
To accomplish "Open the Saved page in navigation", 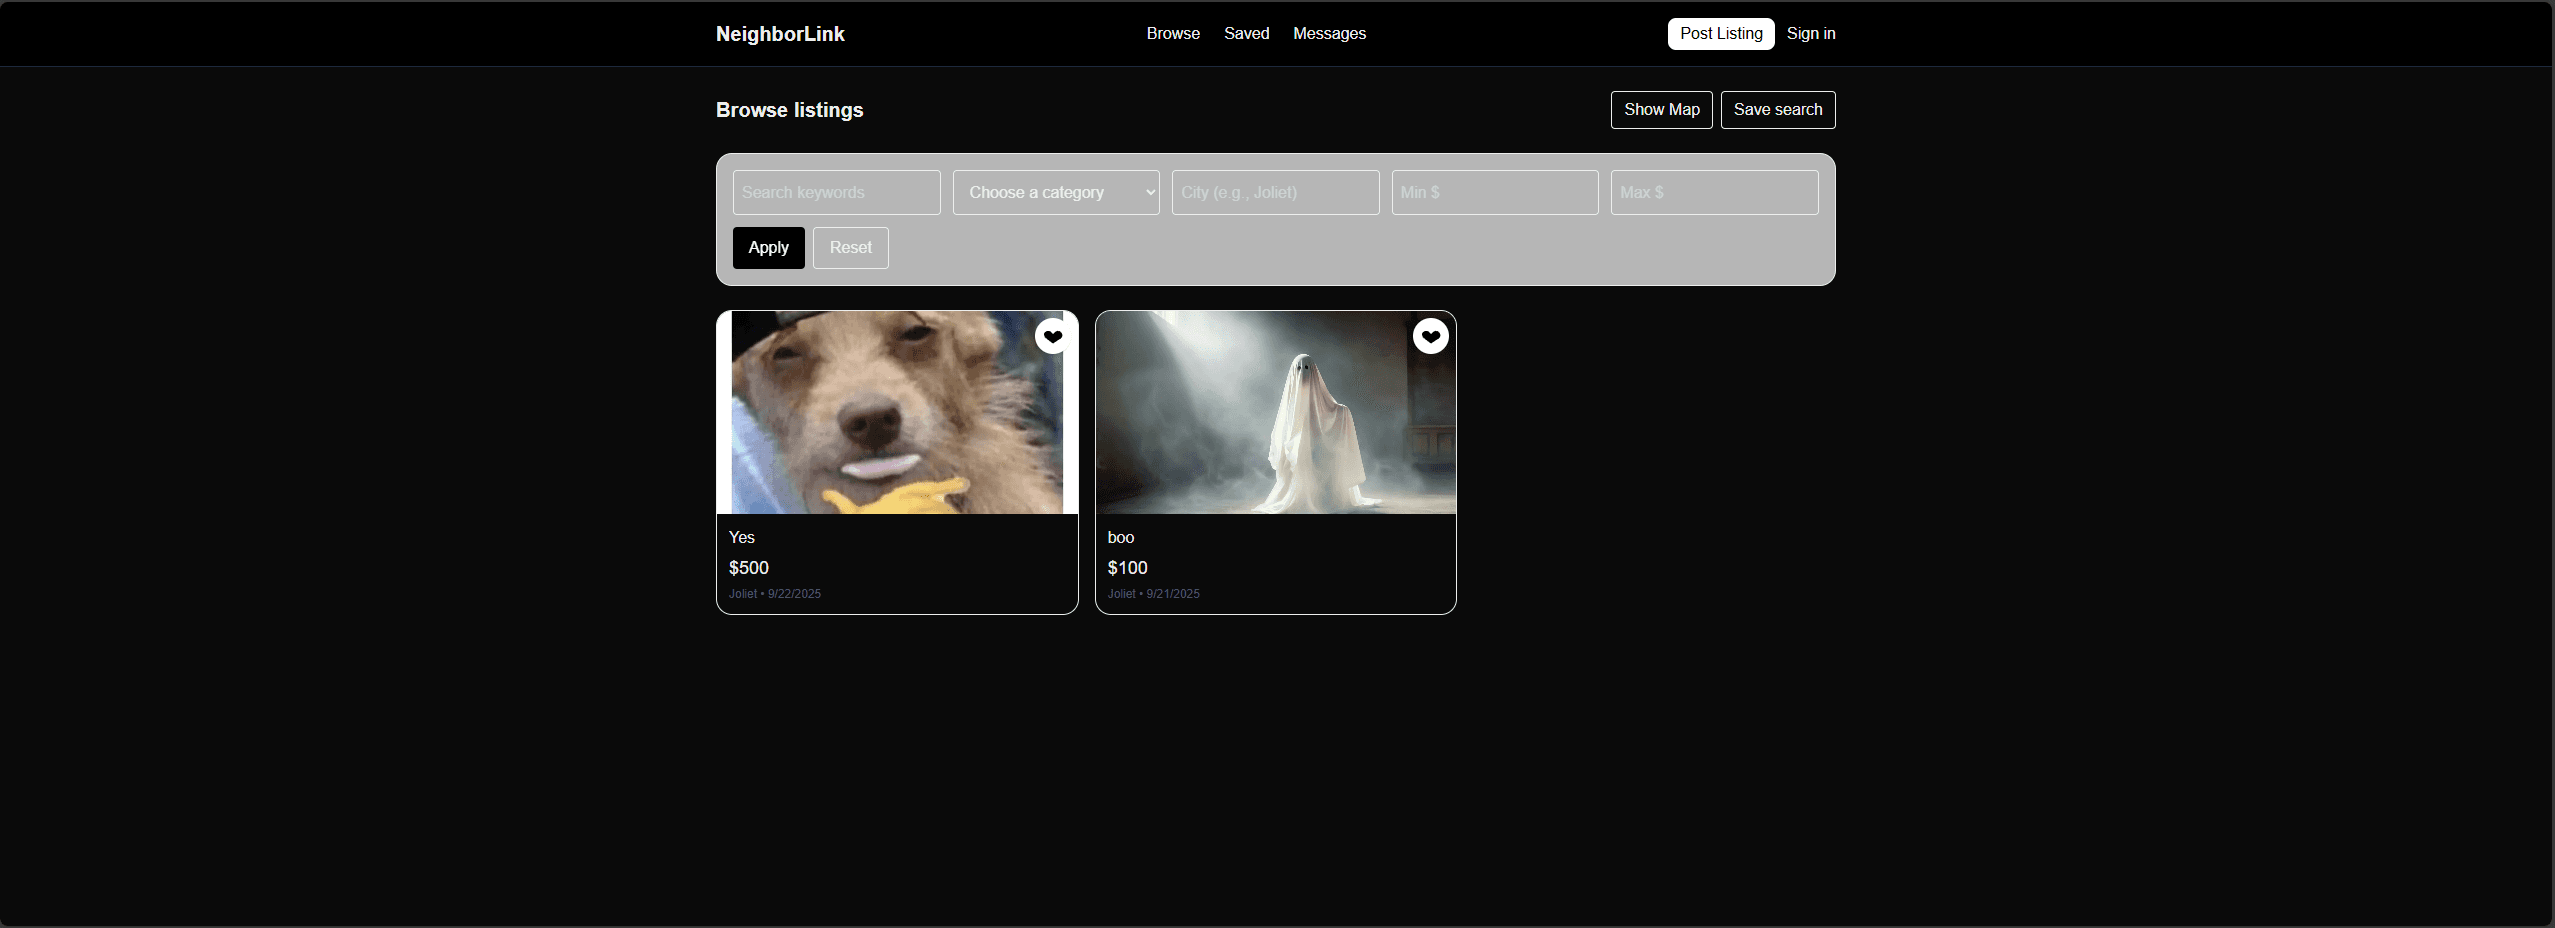I will click(1246, 34).
